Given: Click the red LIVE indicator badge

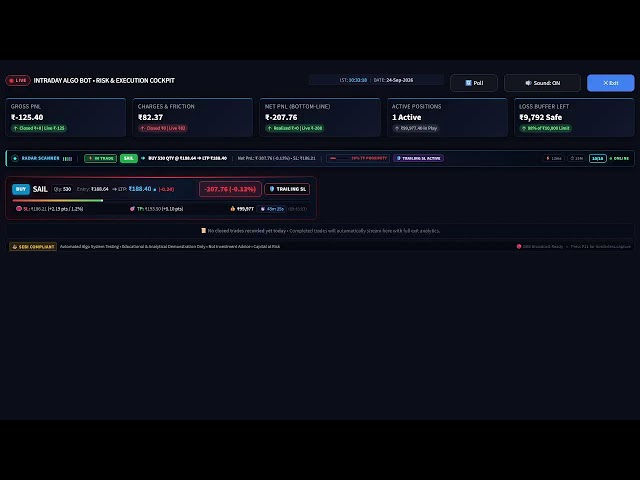Looking at the screenshot, I should coord(18,80).
